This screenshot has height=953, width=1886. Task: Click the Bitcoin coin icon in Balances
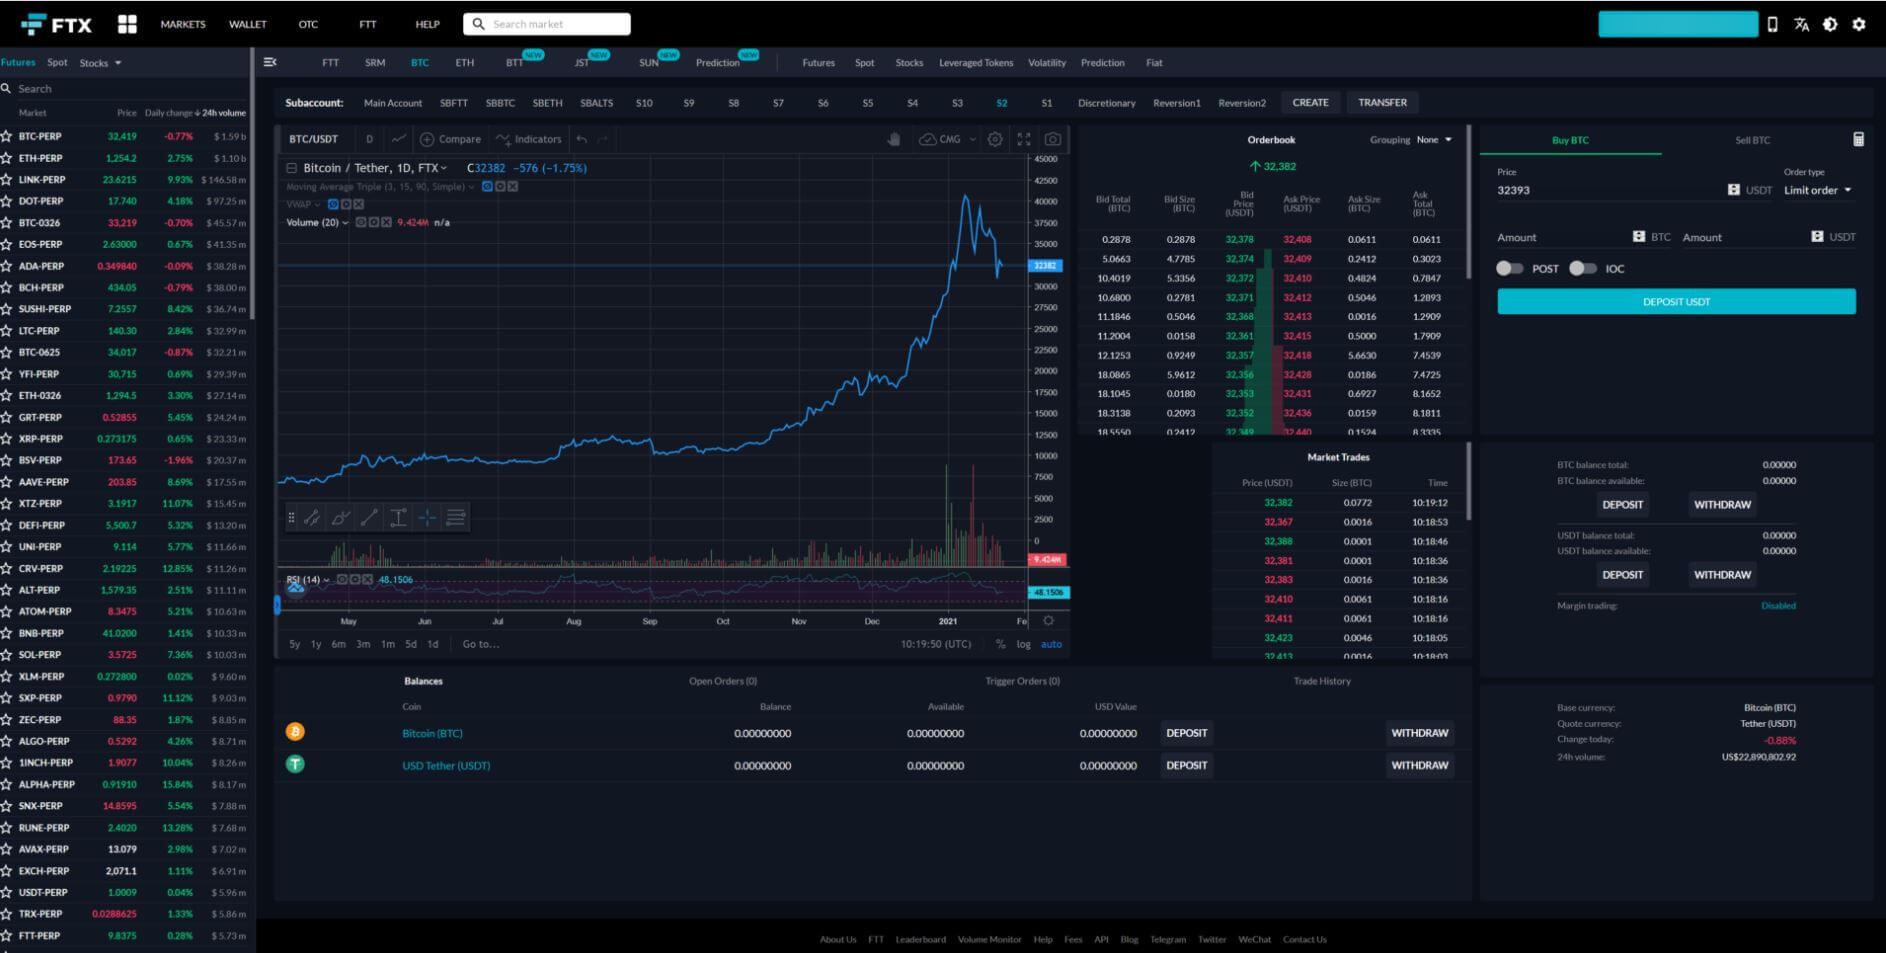pyautogui.click(x=295, y=732)
